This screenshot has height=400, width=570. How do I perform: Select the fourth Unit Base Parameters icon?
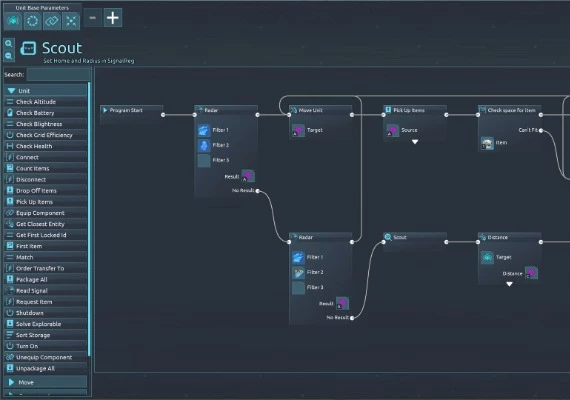[x=71, y=21]
